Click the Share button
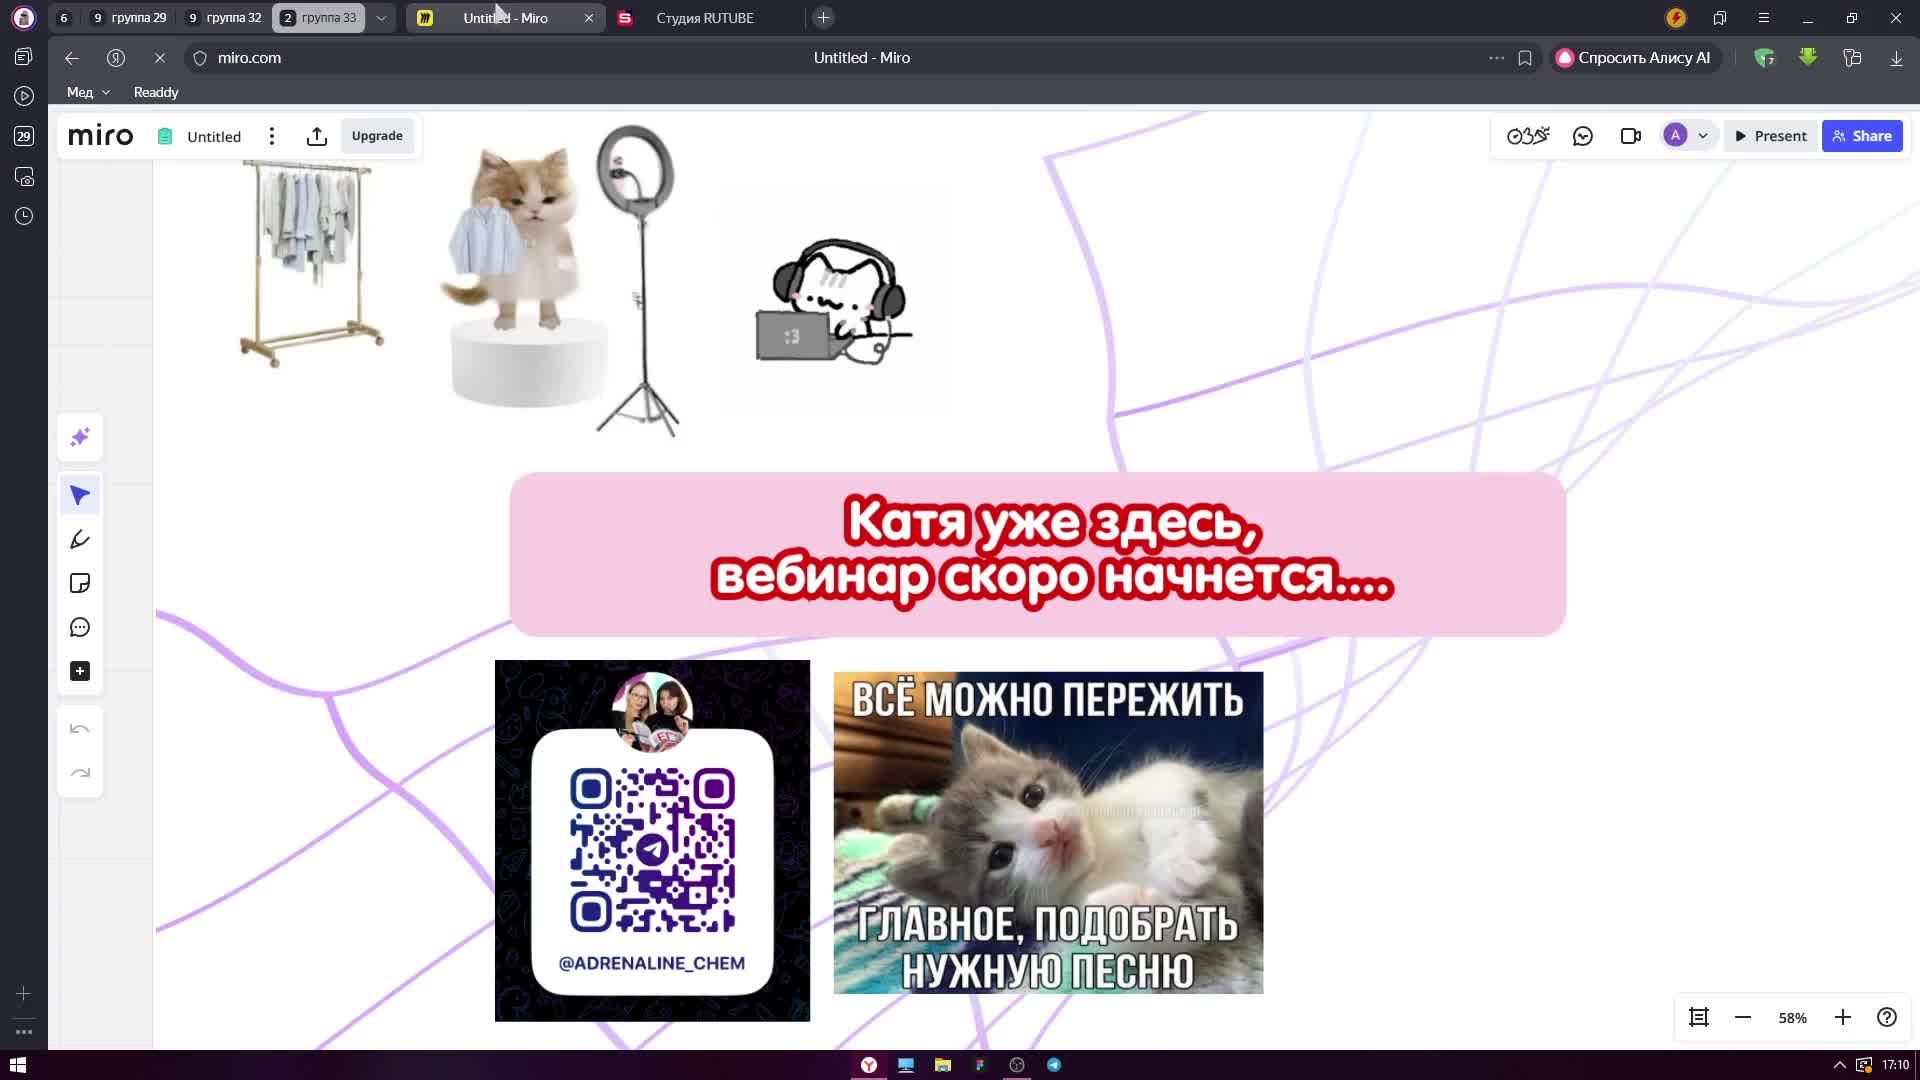 pyautogui.click(x=1861, y=136)
